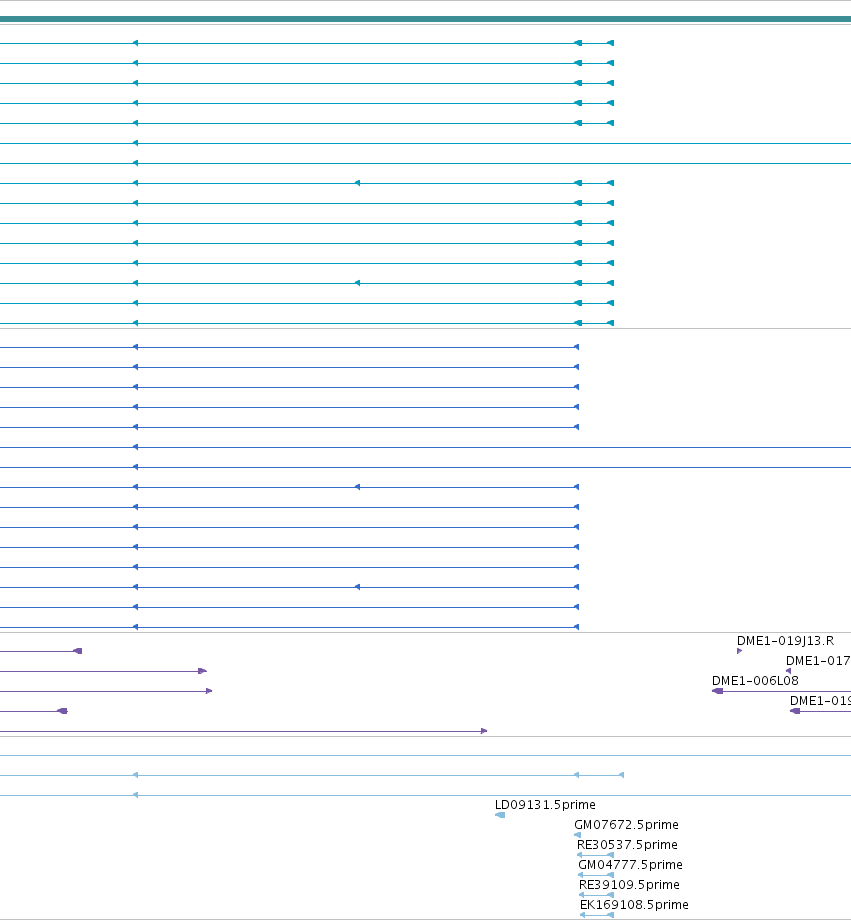
Task: Click the LD09131.5prime label
Action: (545, 804)
